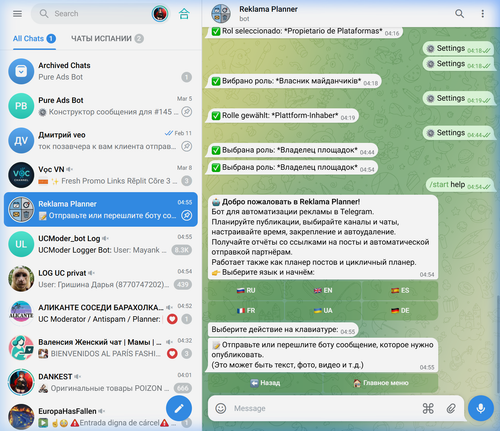Search within this chat using magnifier icon
This screenshot has width=500, height=431.
click(x=459, y=14)
